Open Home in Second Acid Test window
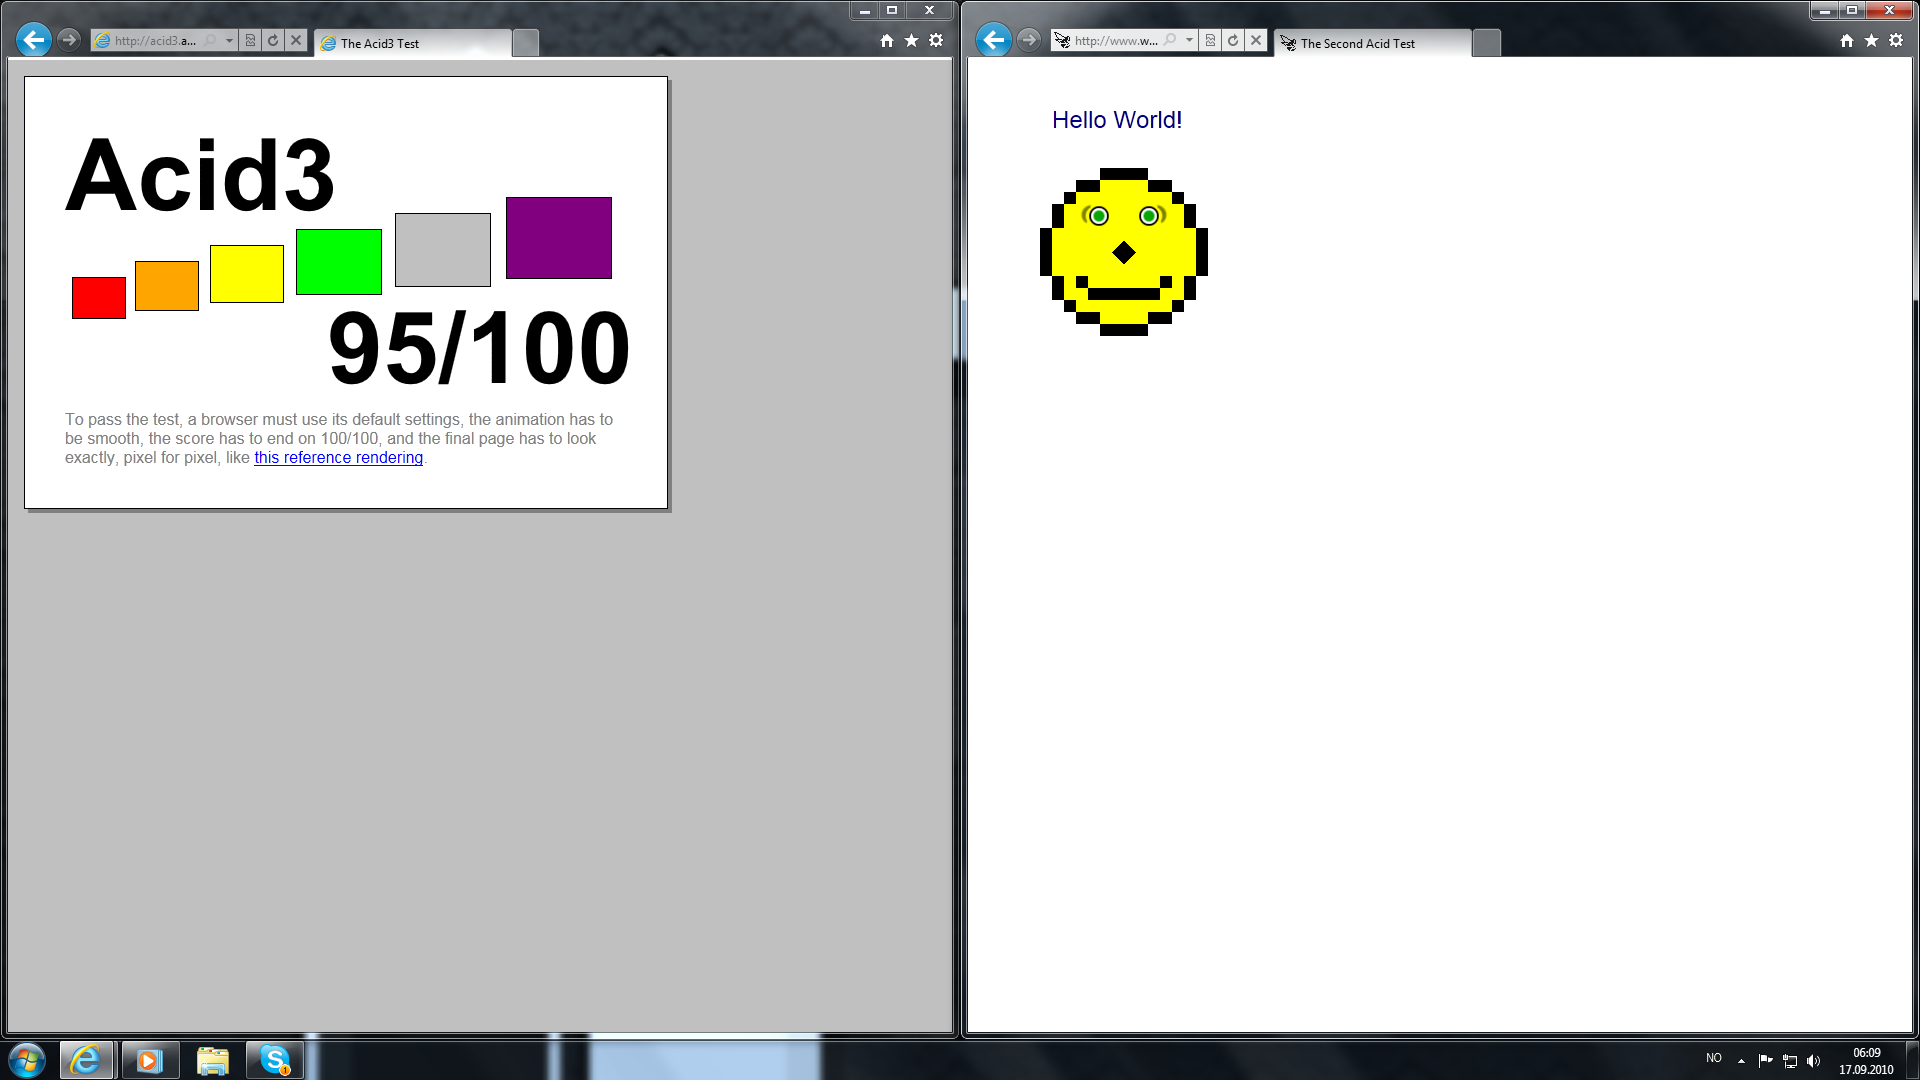Image resolution: width=1920 pixels, height=1080 pixels. pyautogui.click(x=1847, y=40)
